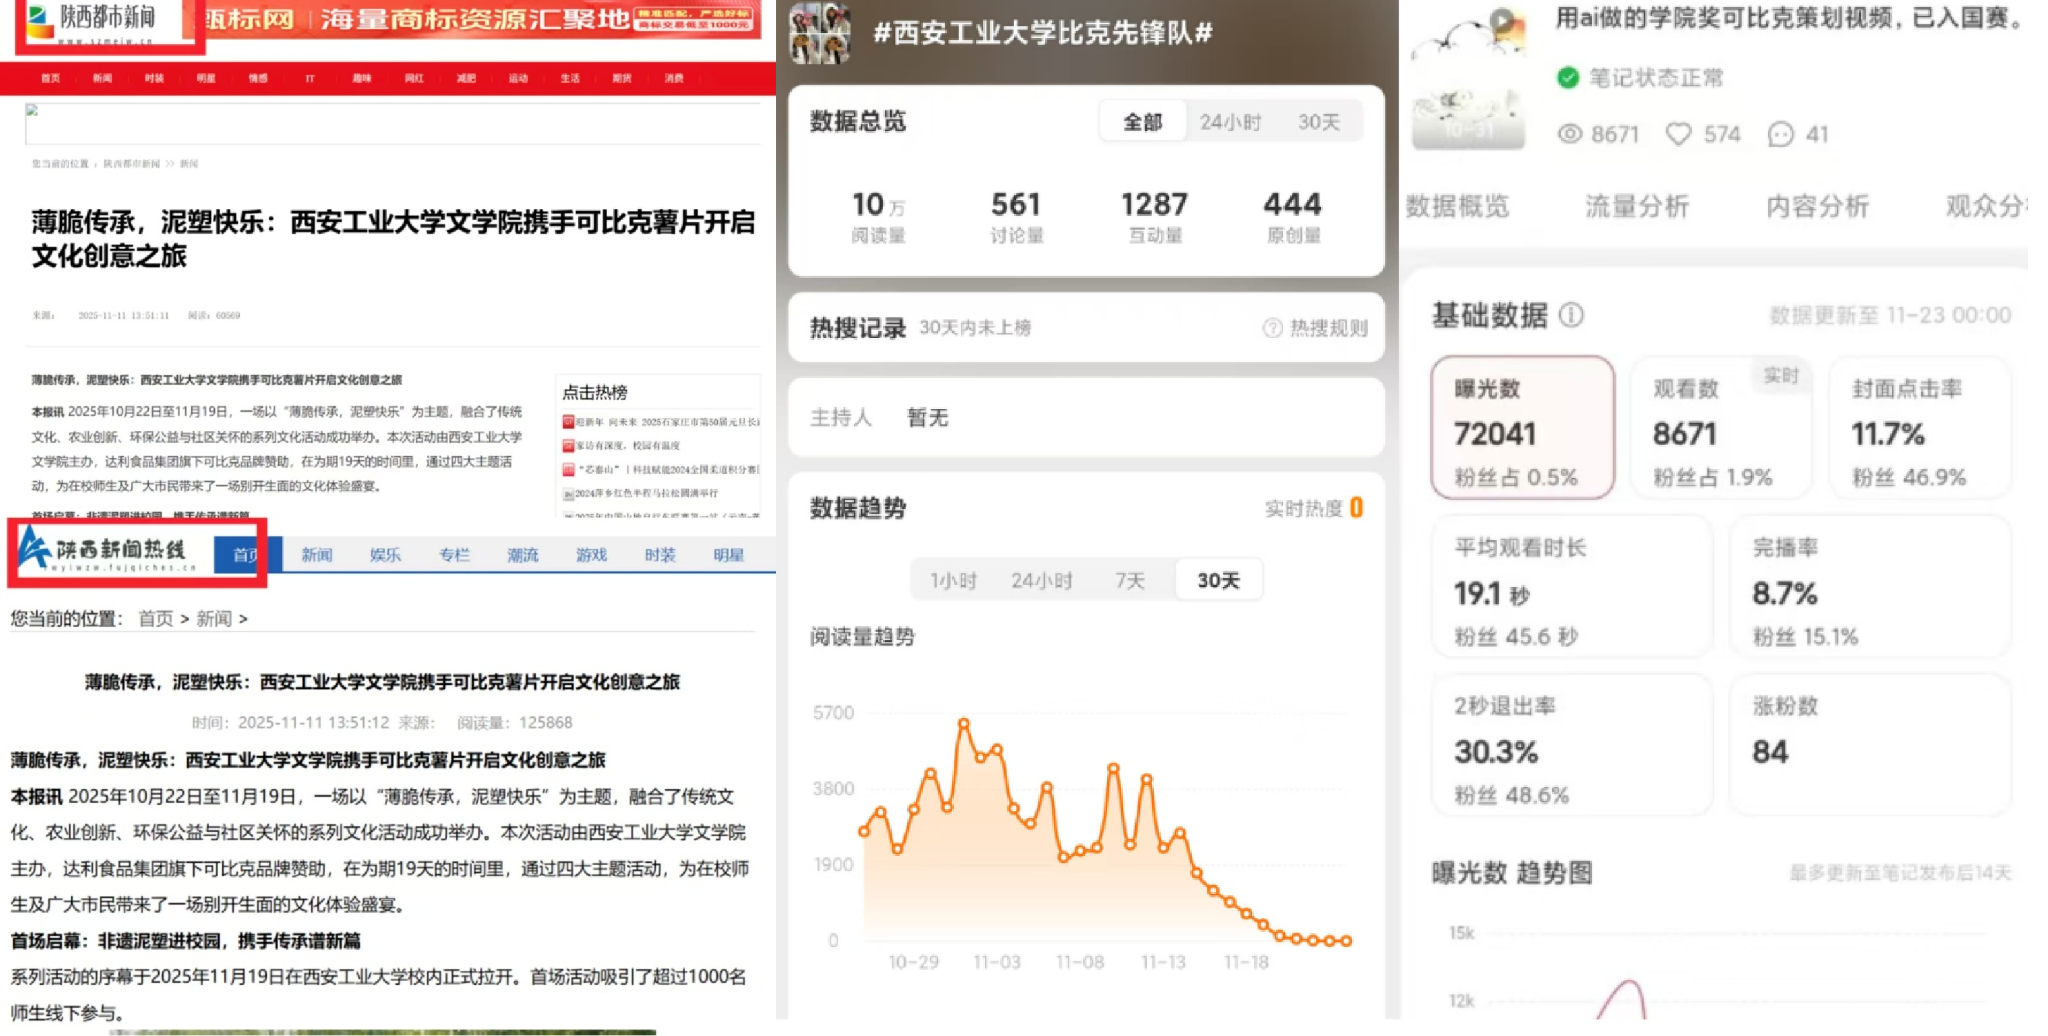
Task: Switch 数据趋势 chart to 1小时
Action: (952, 581)
